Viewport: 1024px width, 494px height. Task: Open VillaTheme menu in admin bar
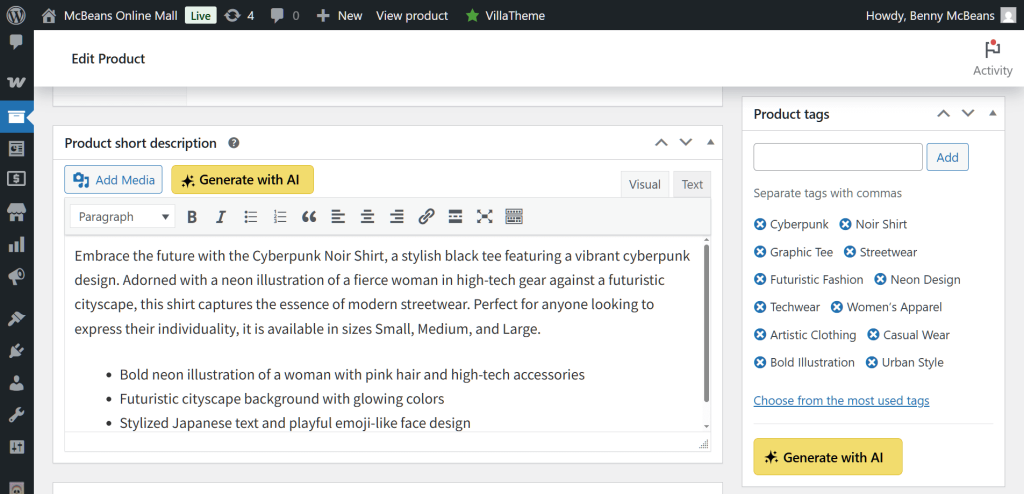point(505,16)
